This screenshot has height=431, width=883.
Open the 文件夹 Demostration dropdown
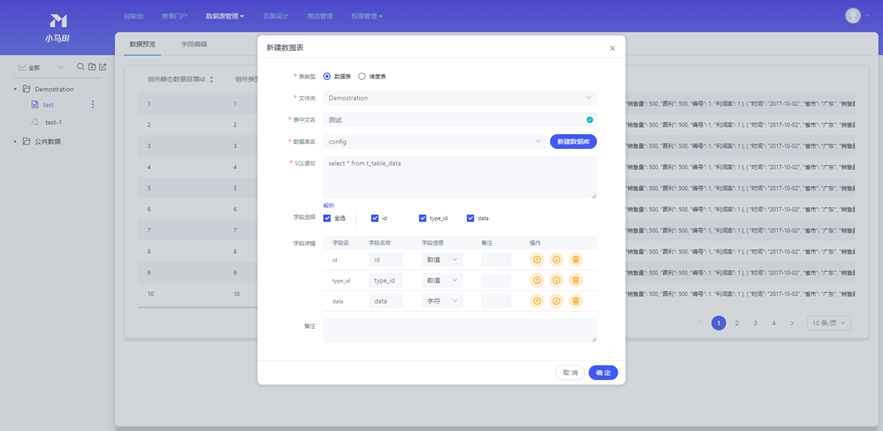(460, 98)
